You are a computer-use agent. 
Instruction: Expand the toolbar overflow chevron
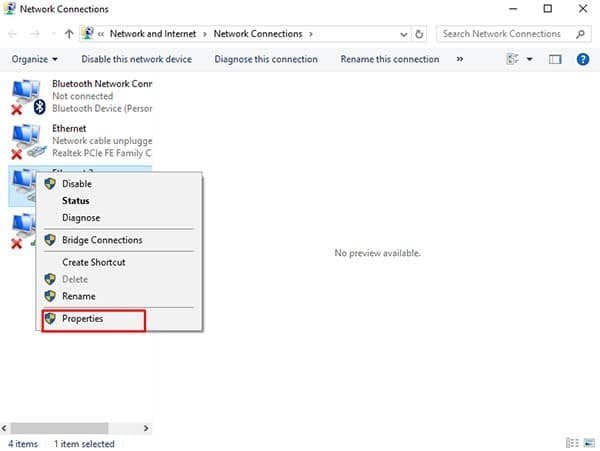click(x=460, y=59)
